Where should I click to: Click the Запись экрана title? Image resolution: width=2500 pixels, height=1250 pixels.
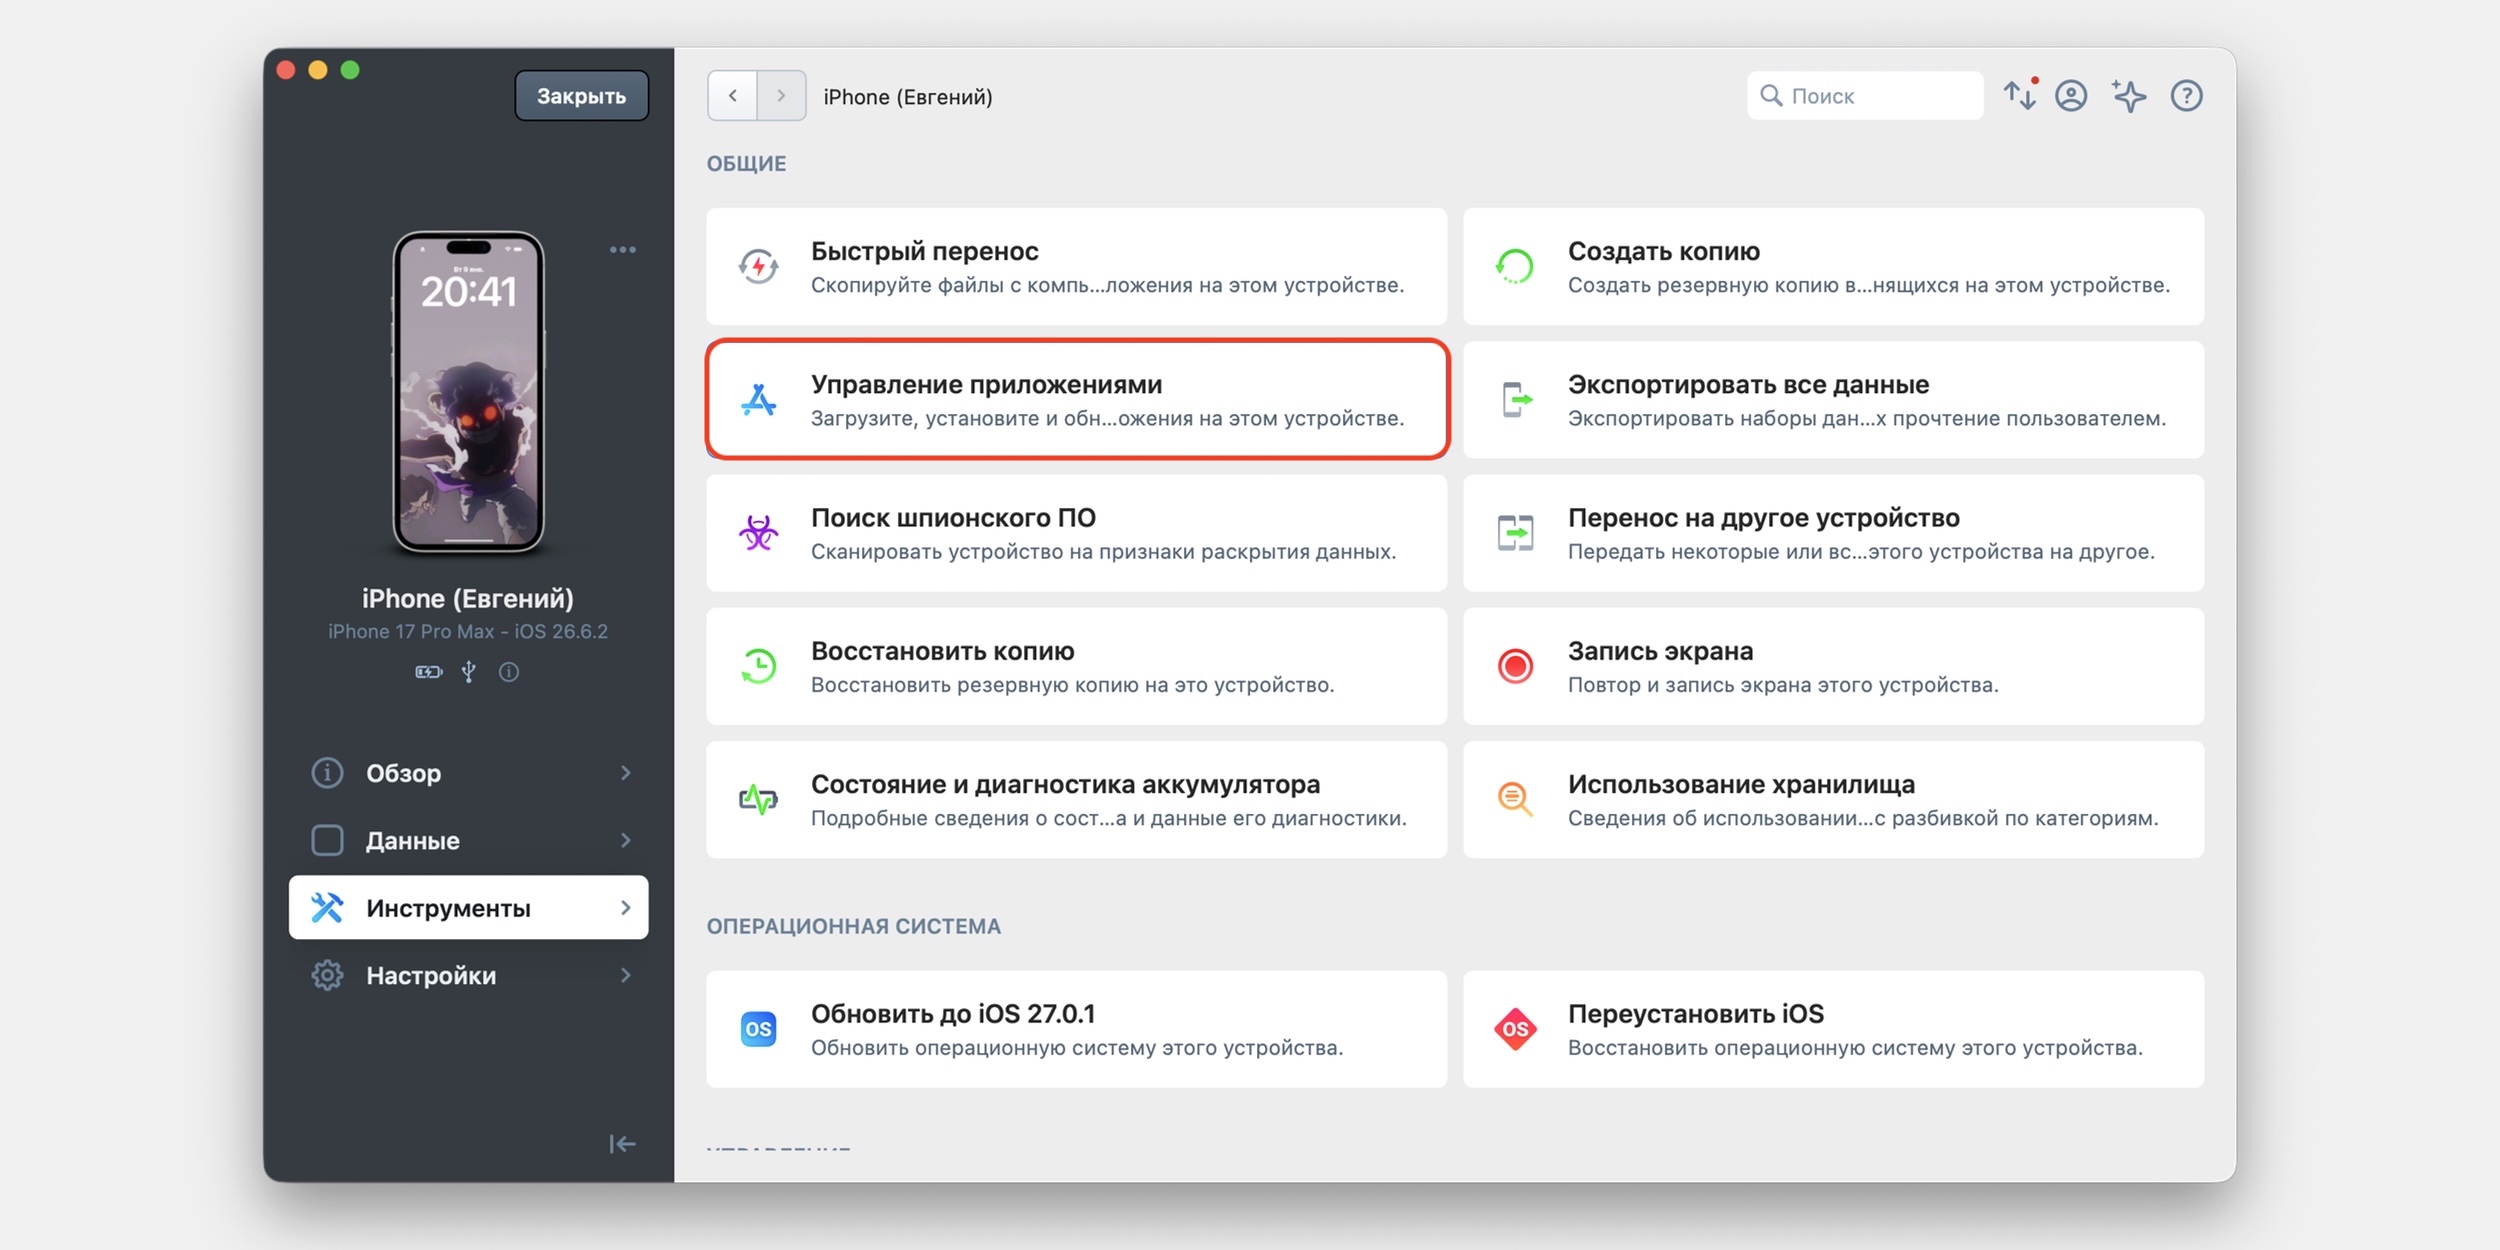point(1660,651)
